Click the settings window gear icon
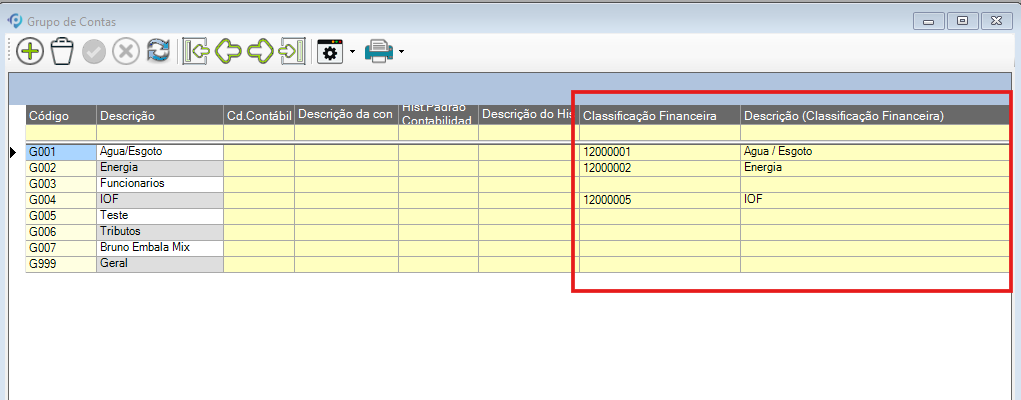Screen dimensions: 1021x400 tap(330, 52)
